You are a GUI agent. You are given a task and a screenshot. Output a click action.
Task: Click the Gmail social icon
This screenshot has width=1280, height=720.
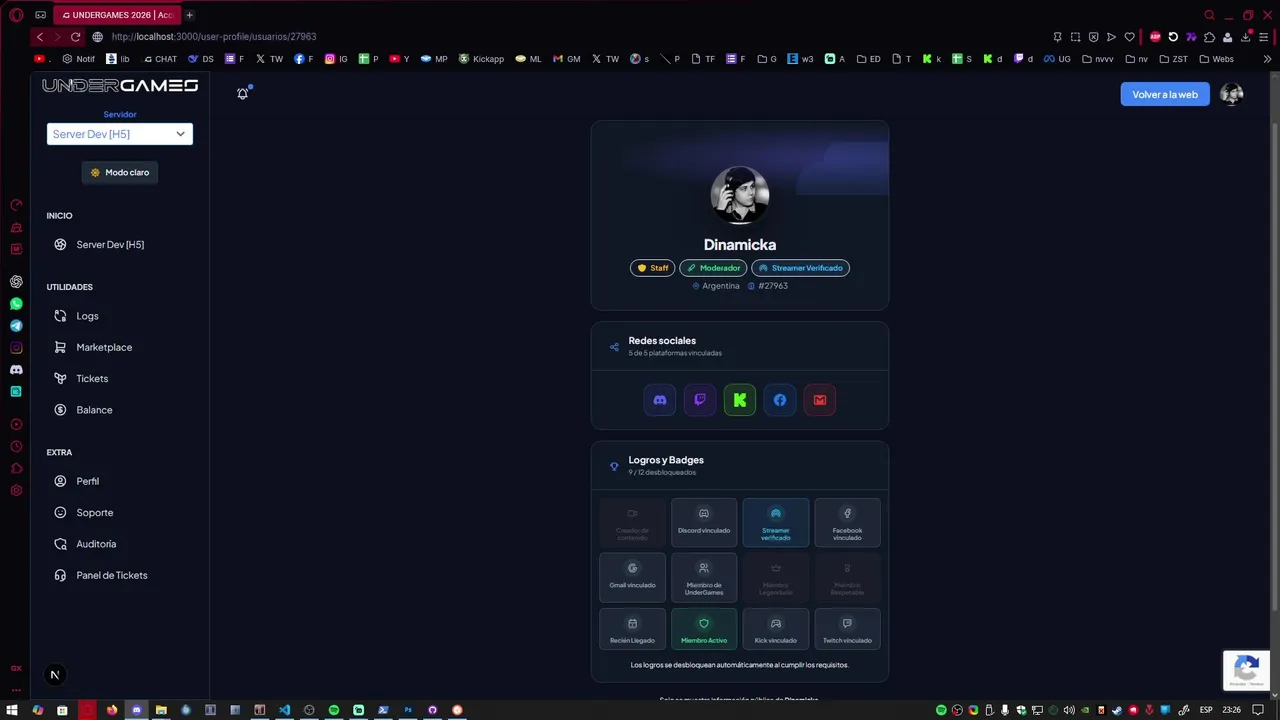[820, 400]
